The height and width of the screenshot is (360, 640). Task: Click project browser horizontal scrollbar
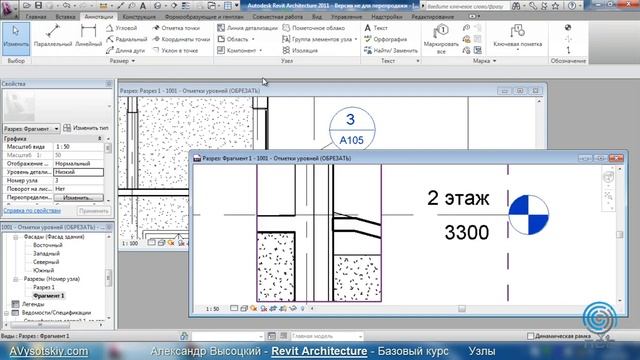40,325
